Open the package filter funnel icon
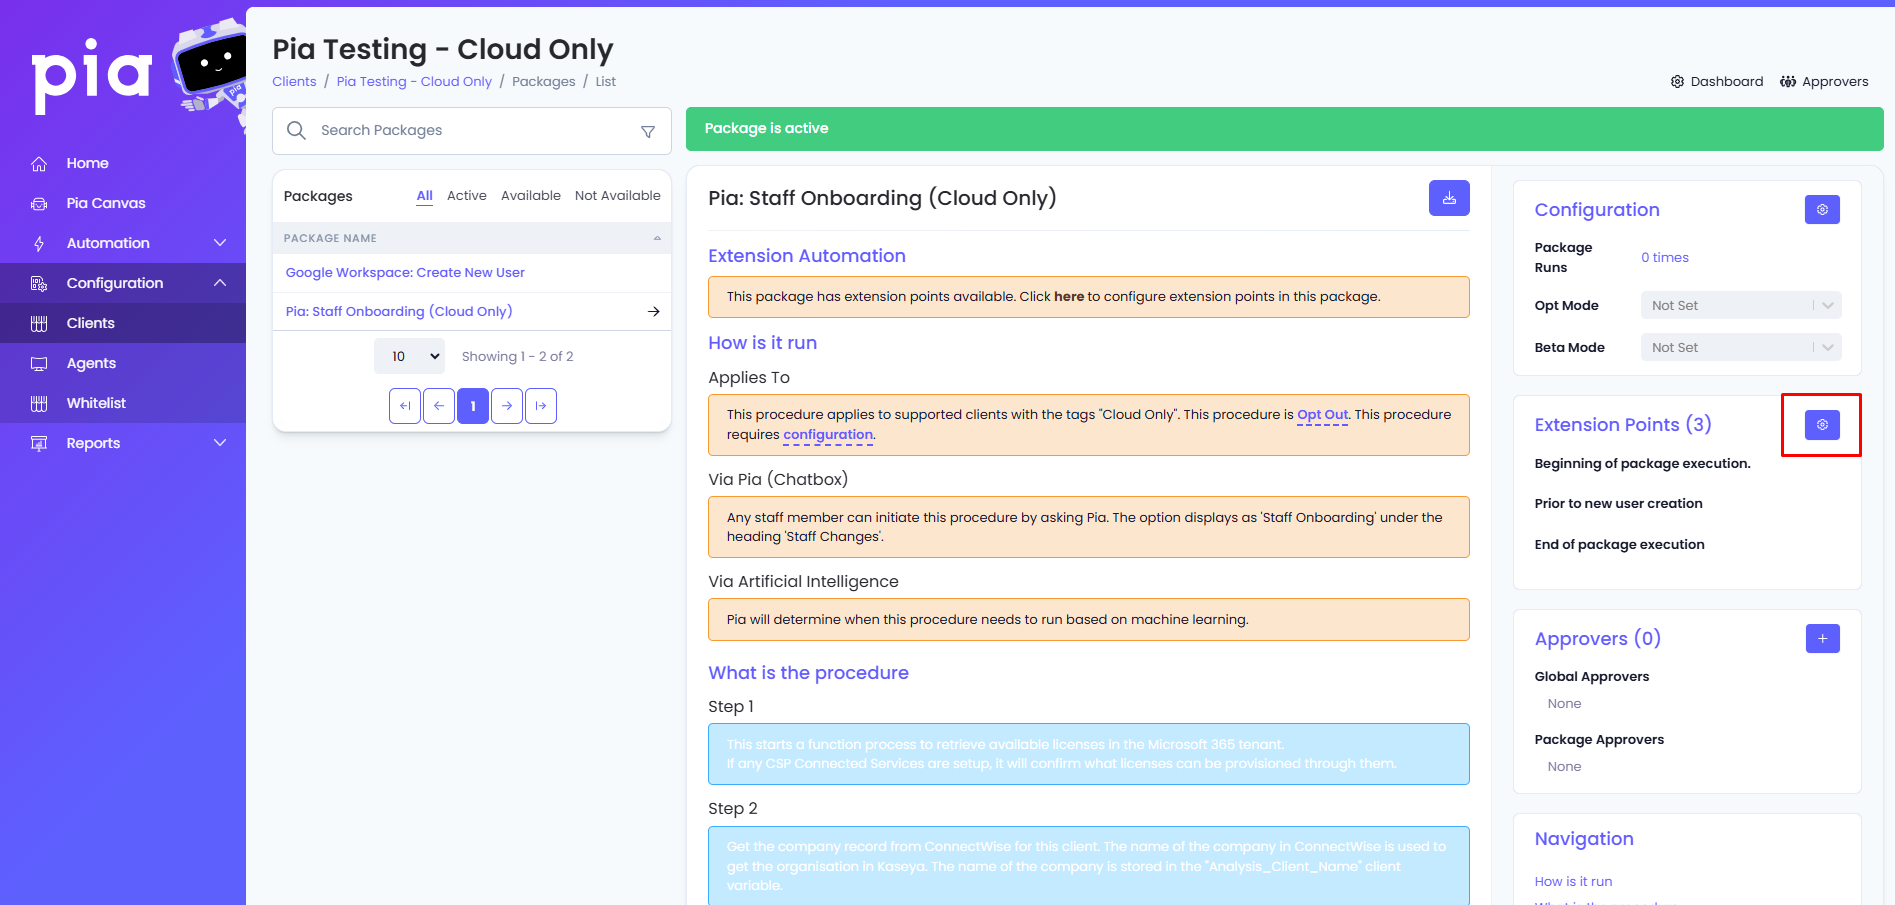Viewport: 1895px width, 905px height. tap(648, 131)
